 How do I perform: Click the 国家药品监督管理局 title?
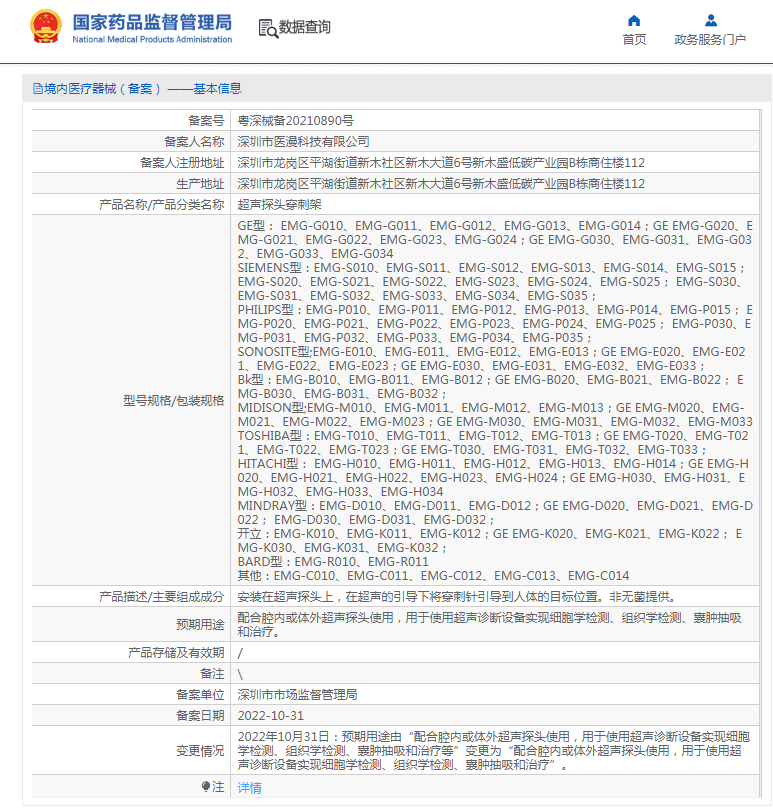[x=152, y=23]
